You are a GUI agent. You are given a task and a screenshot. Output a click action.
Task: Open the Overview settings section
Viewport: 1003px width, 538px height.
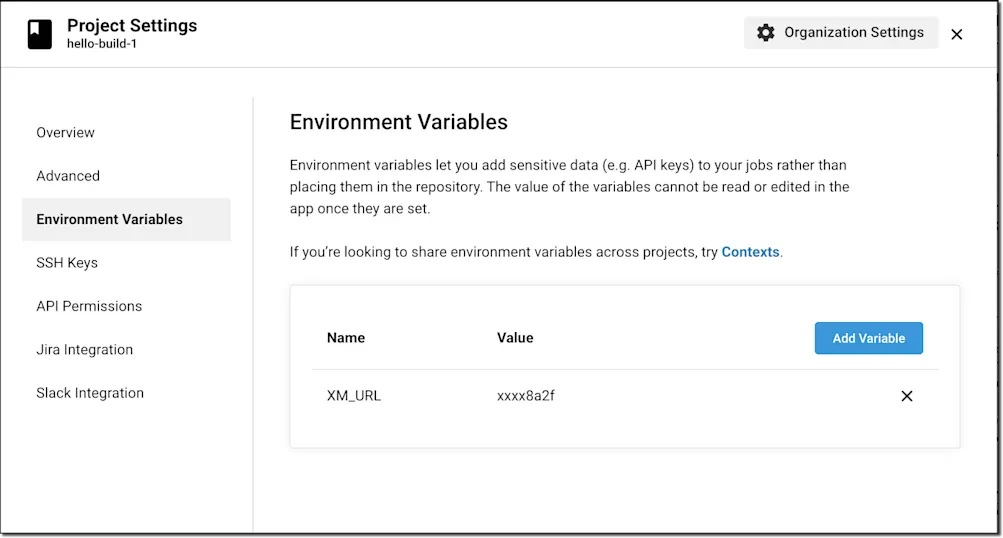(66, 133)
